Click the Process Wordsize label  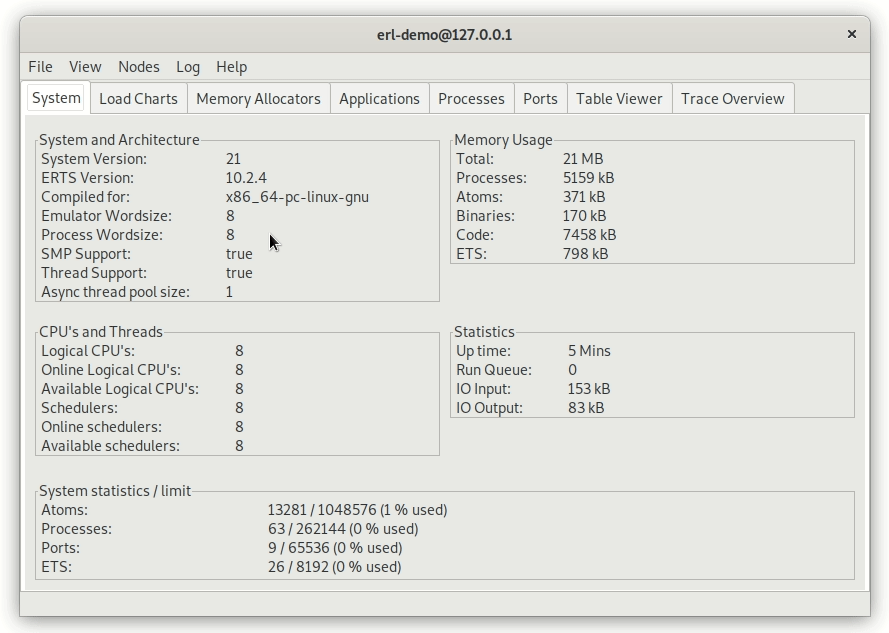coord(102,235)
